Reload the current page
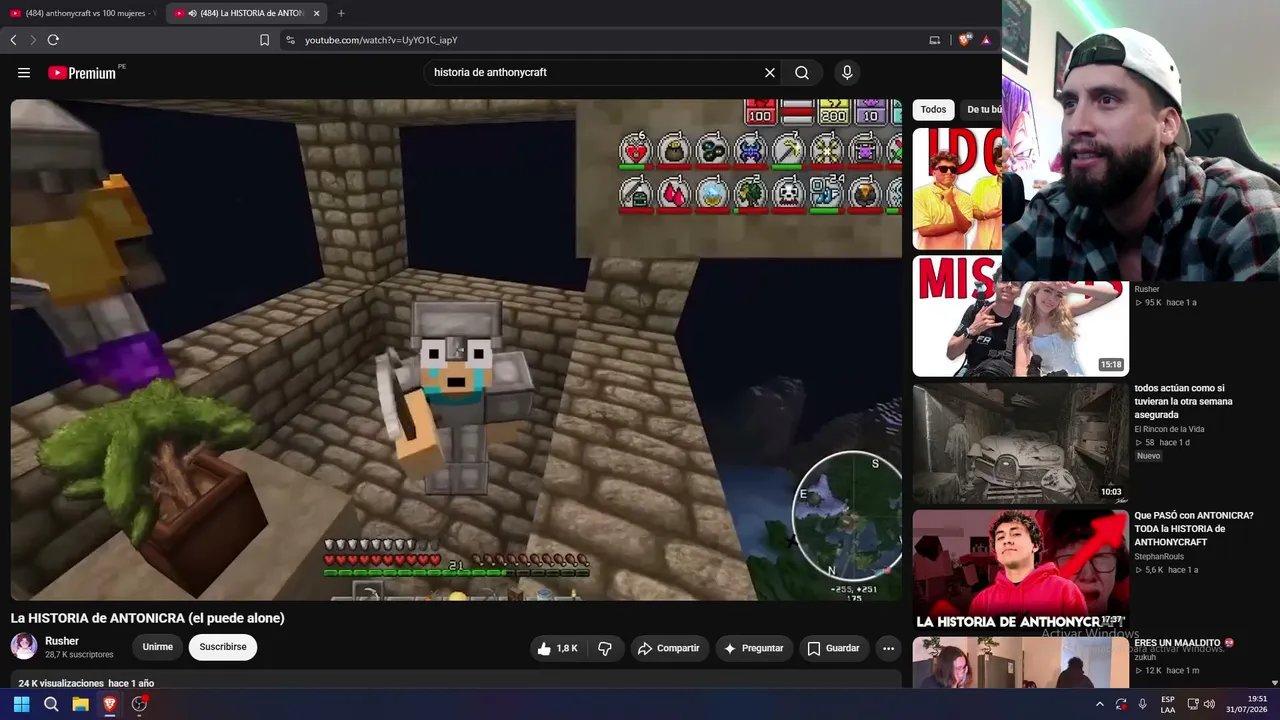This screenshot has height=720, width=1280. click(x=53, y=40)
